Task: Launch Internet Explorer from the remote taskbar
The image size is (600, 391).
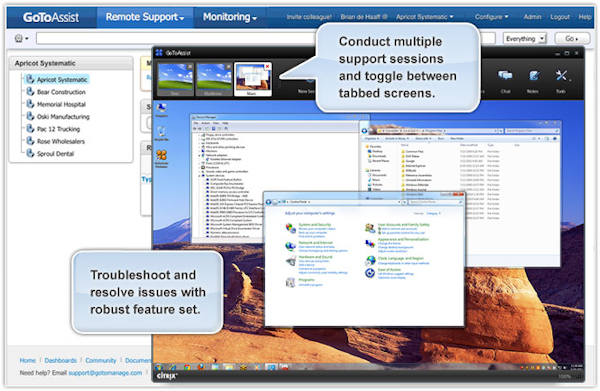Action: click(x=173, y=368)
